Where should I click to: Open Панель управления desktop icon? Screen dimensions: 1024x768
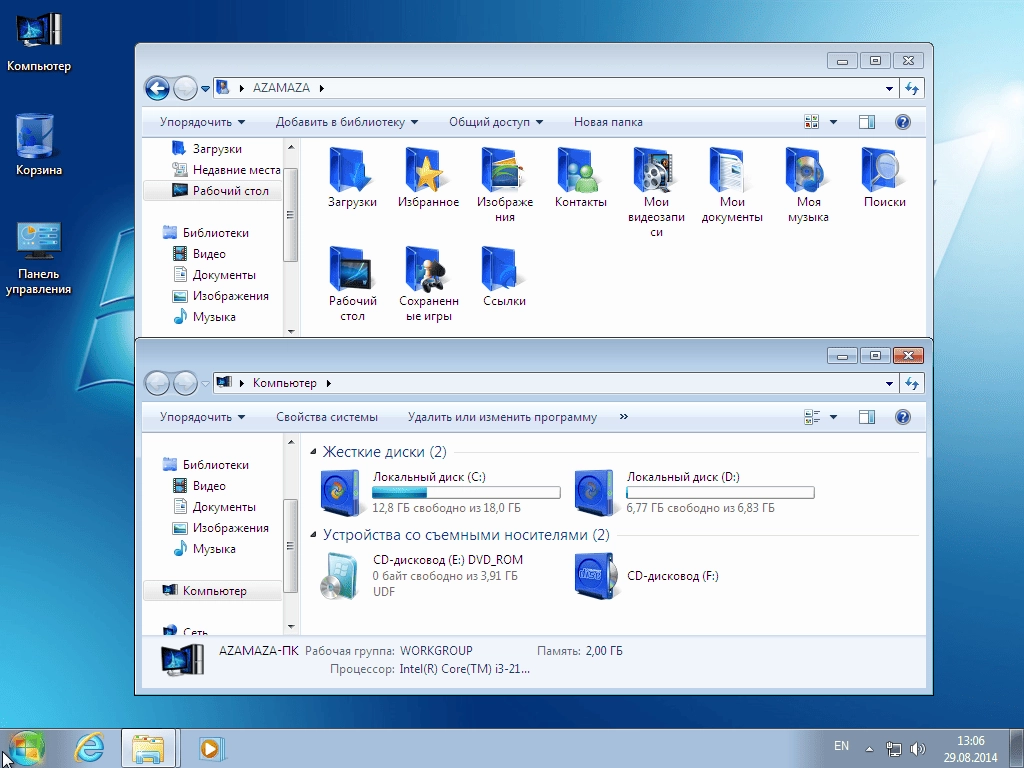pyautogui.click(x=39, y=259)
